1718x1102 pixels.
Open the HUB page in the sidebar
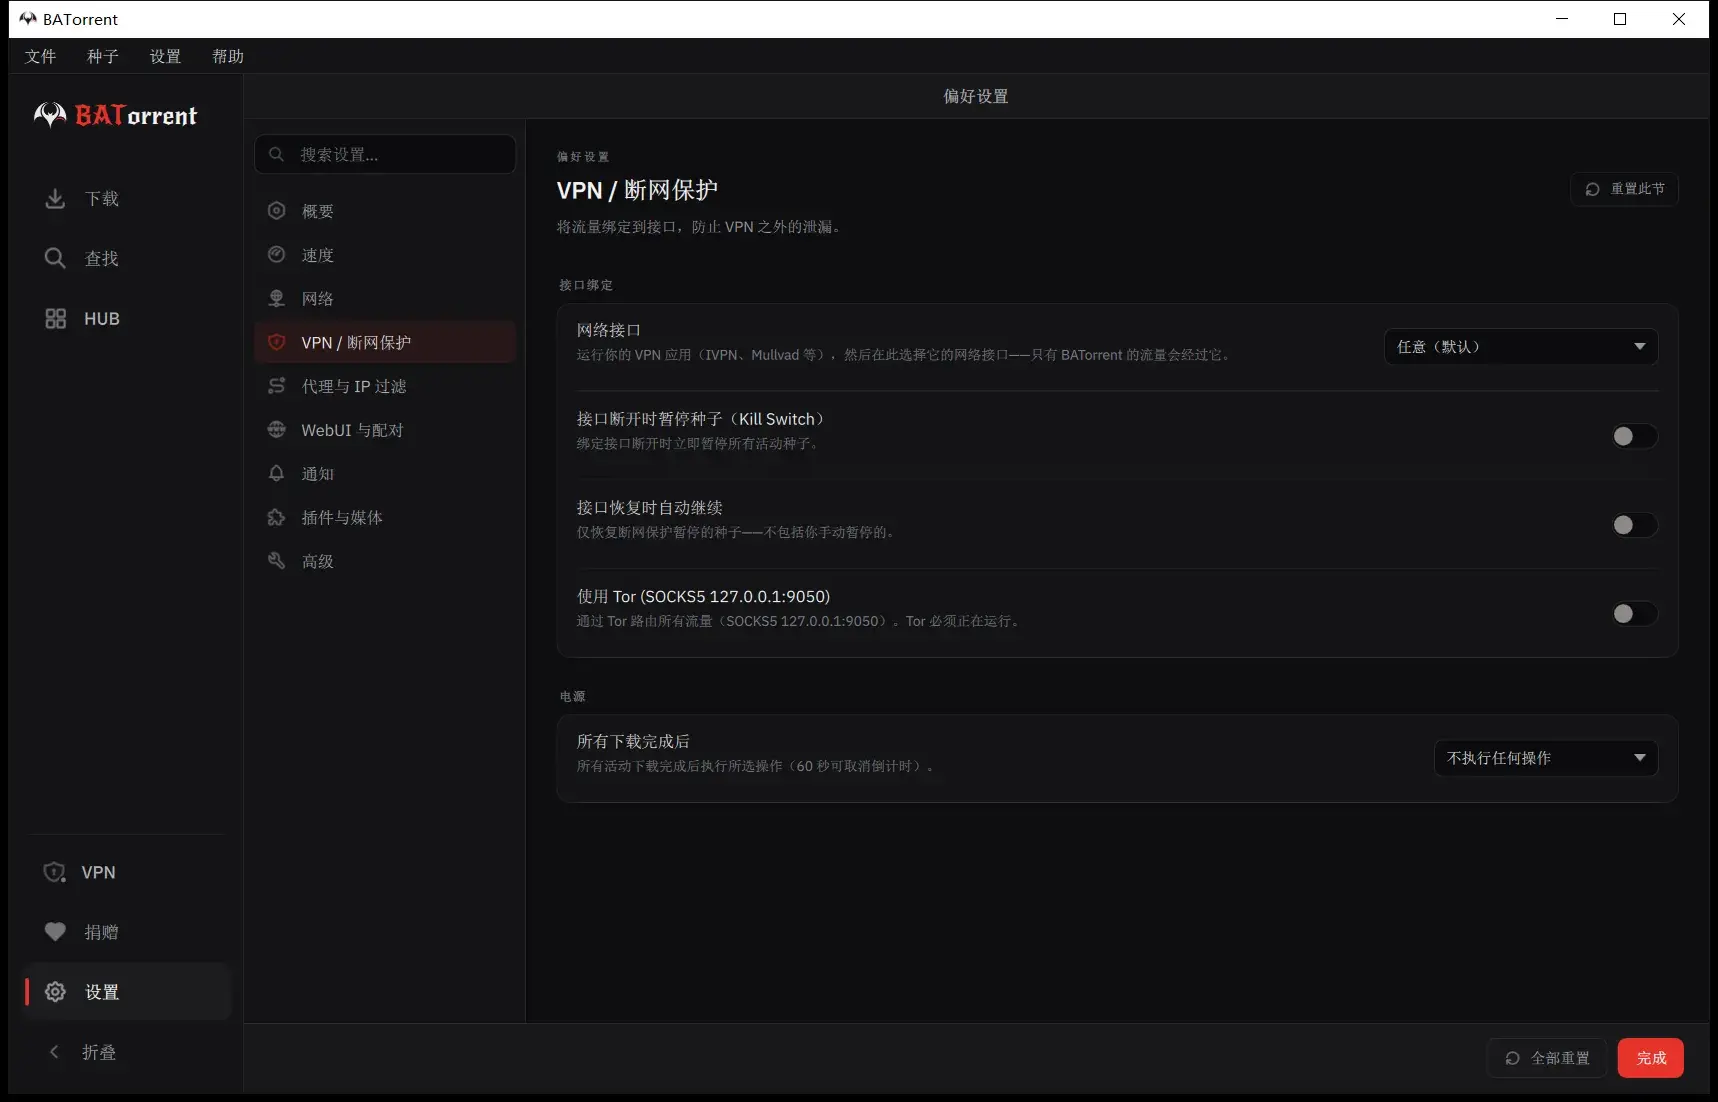(127, 318)
